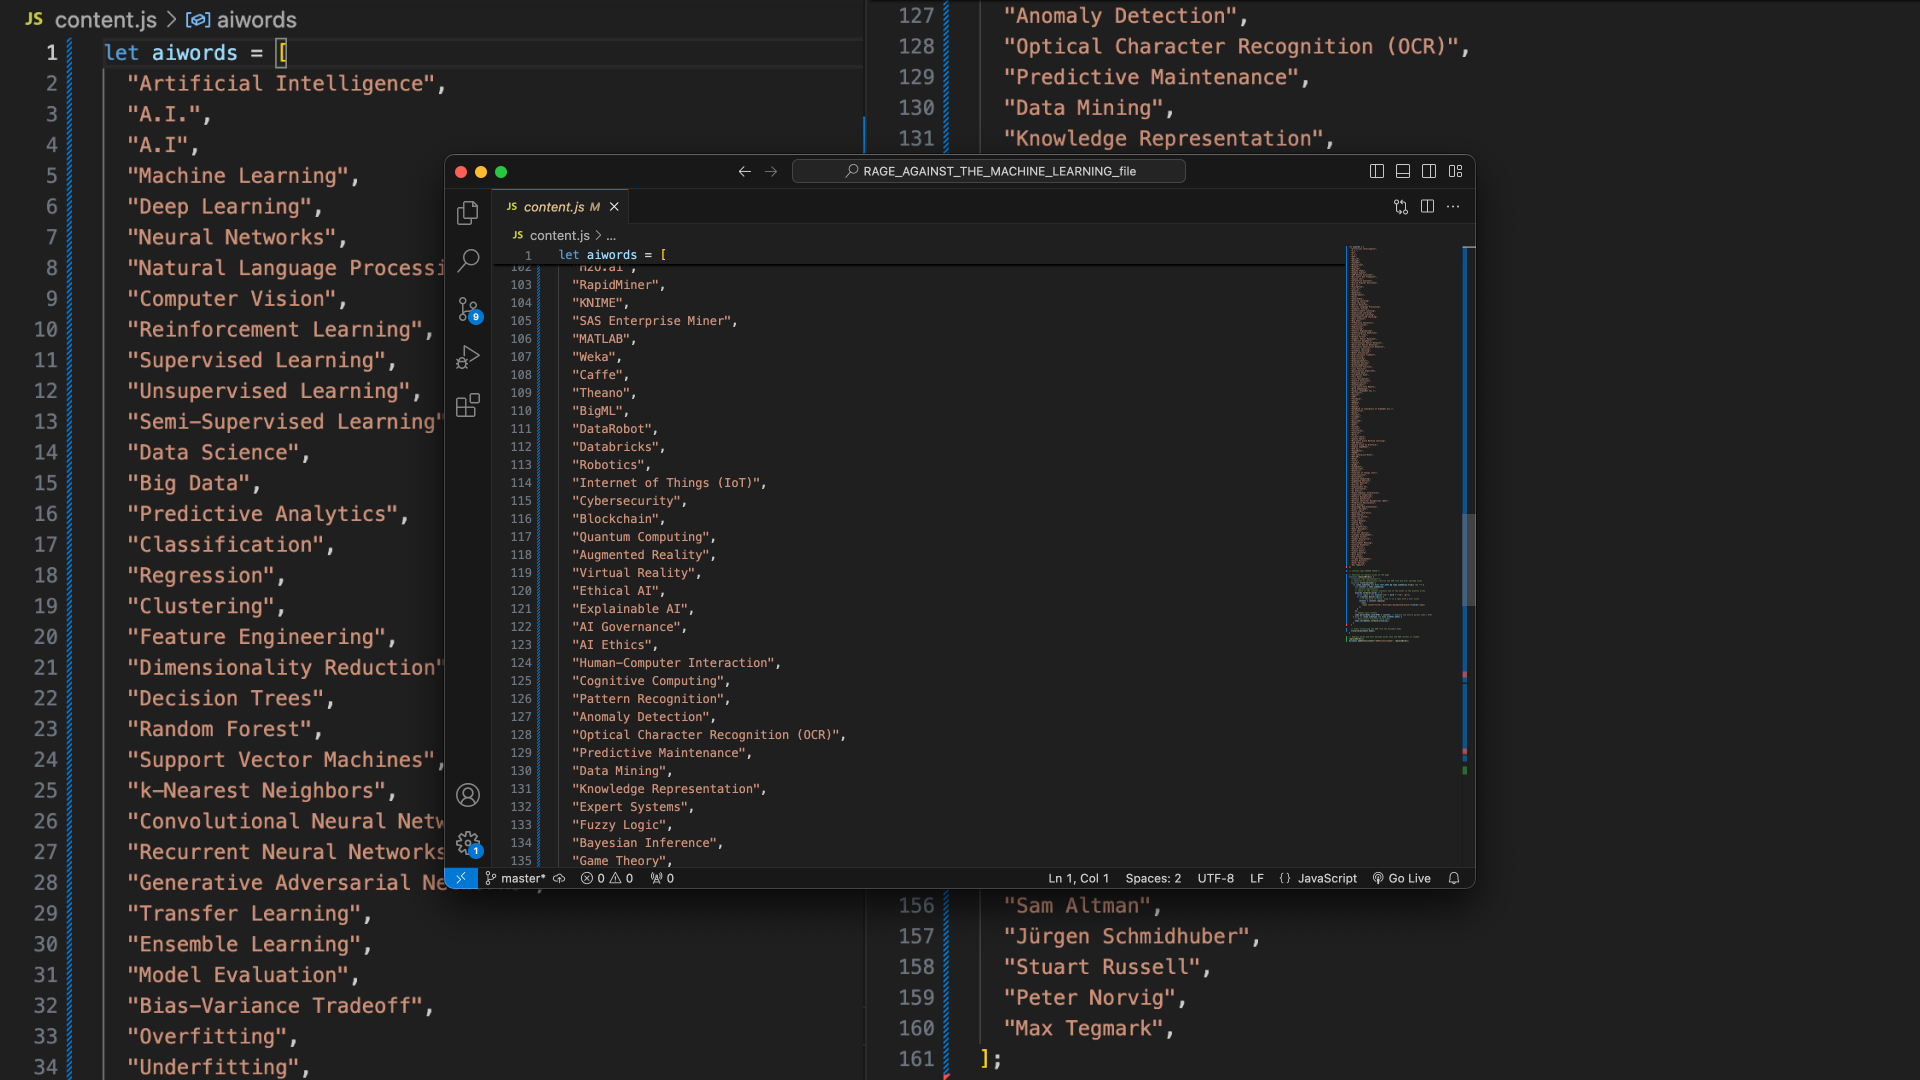Split the editor to the right
Viewport: 1920px width, 1080px height.
click(1427, 207)
